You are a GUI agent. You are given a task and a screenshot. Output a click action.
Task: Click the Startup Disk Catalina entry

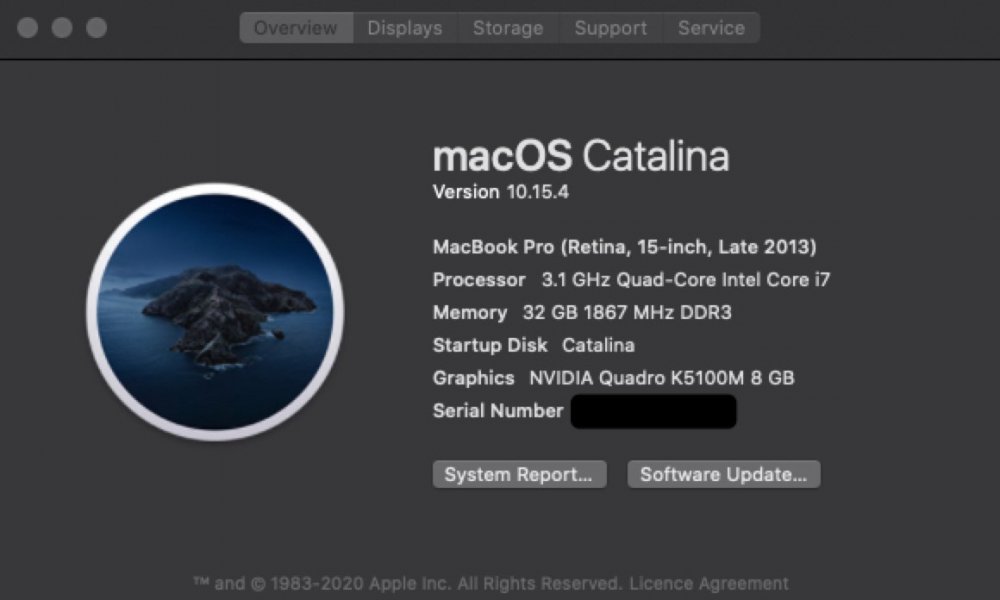pos(533,346)
